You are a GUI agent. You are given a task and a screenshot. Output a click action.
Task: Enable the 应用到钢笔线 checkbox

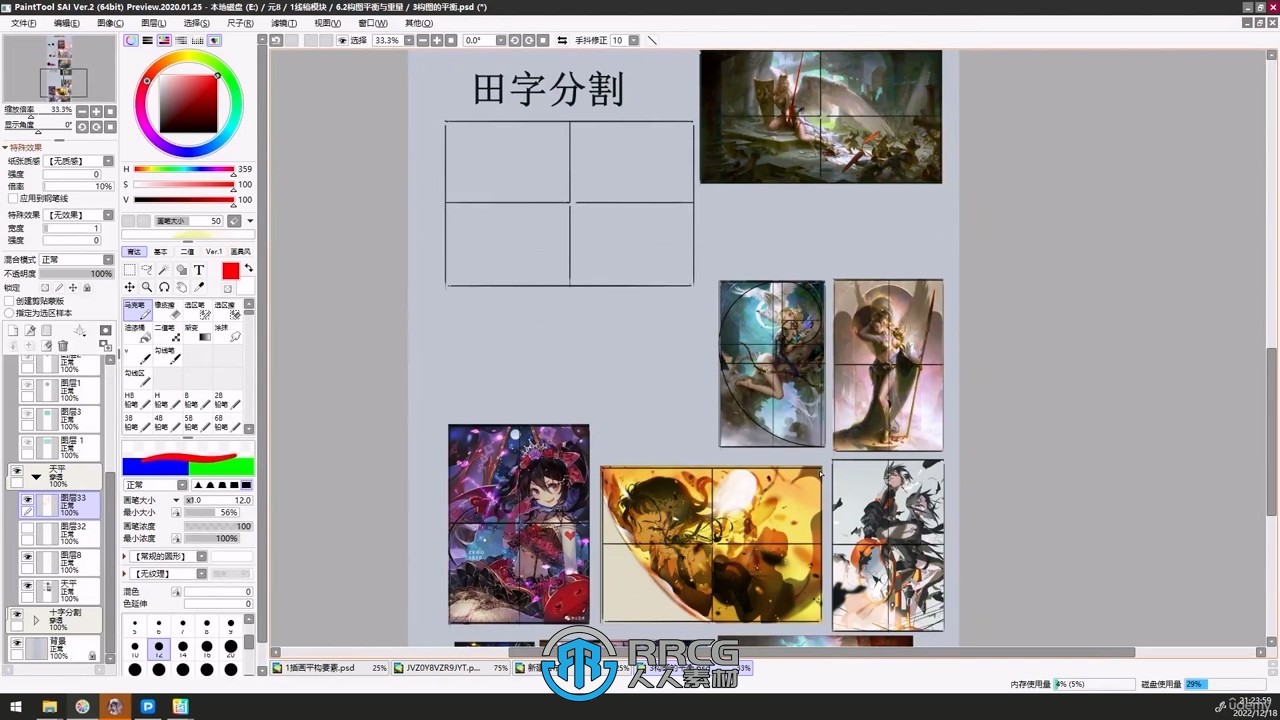click(x=12, y=199)
